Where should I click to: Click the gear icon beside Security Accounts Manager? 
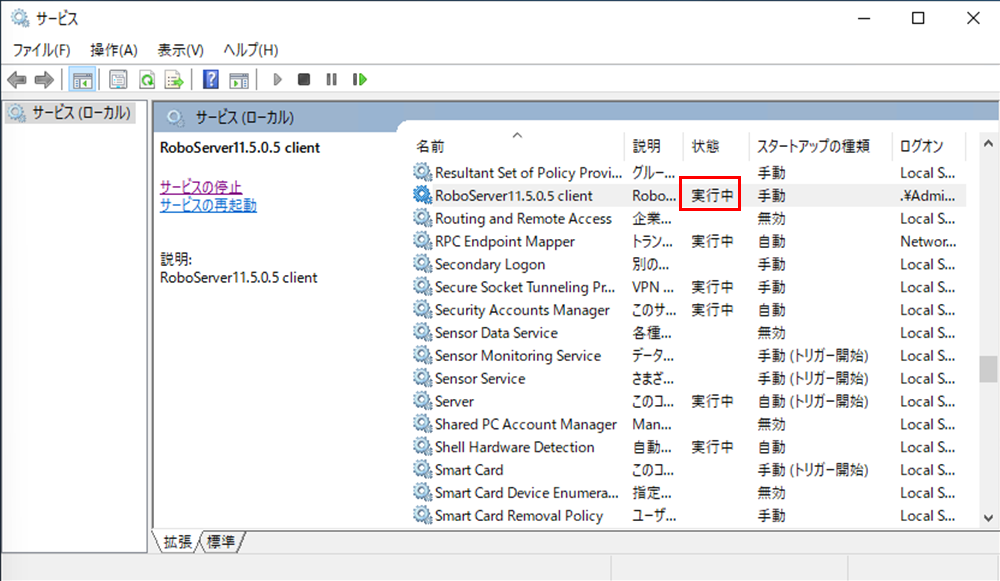pos(422,309)
